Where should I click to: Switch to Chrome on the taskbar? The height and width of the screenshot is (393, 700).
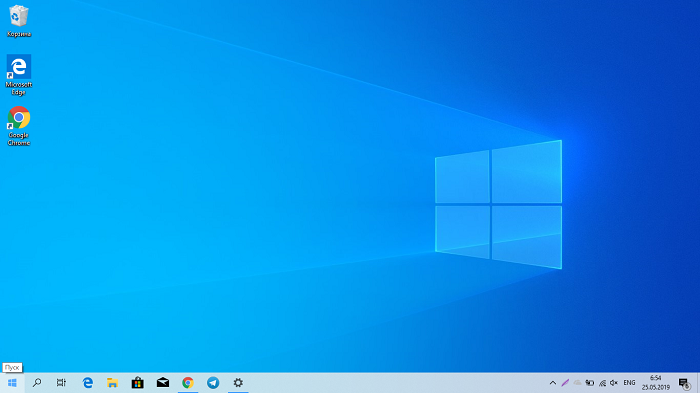click(188, 383)
